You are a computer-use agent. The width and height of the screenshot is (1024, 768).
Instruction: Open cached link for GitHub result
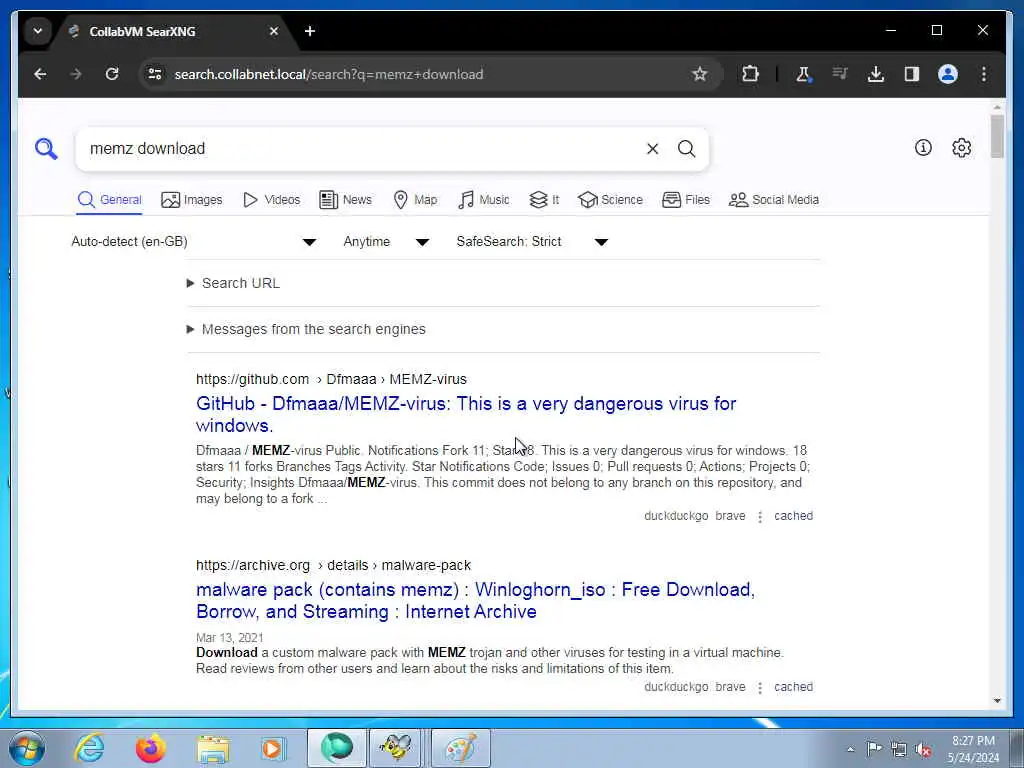coord(793,516)
